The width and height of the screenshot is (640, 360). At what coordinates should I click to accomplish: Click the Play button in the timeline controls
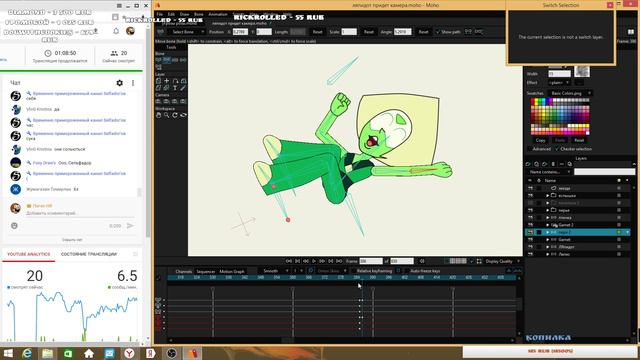pyautogui.click(x=314, y=261)
